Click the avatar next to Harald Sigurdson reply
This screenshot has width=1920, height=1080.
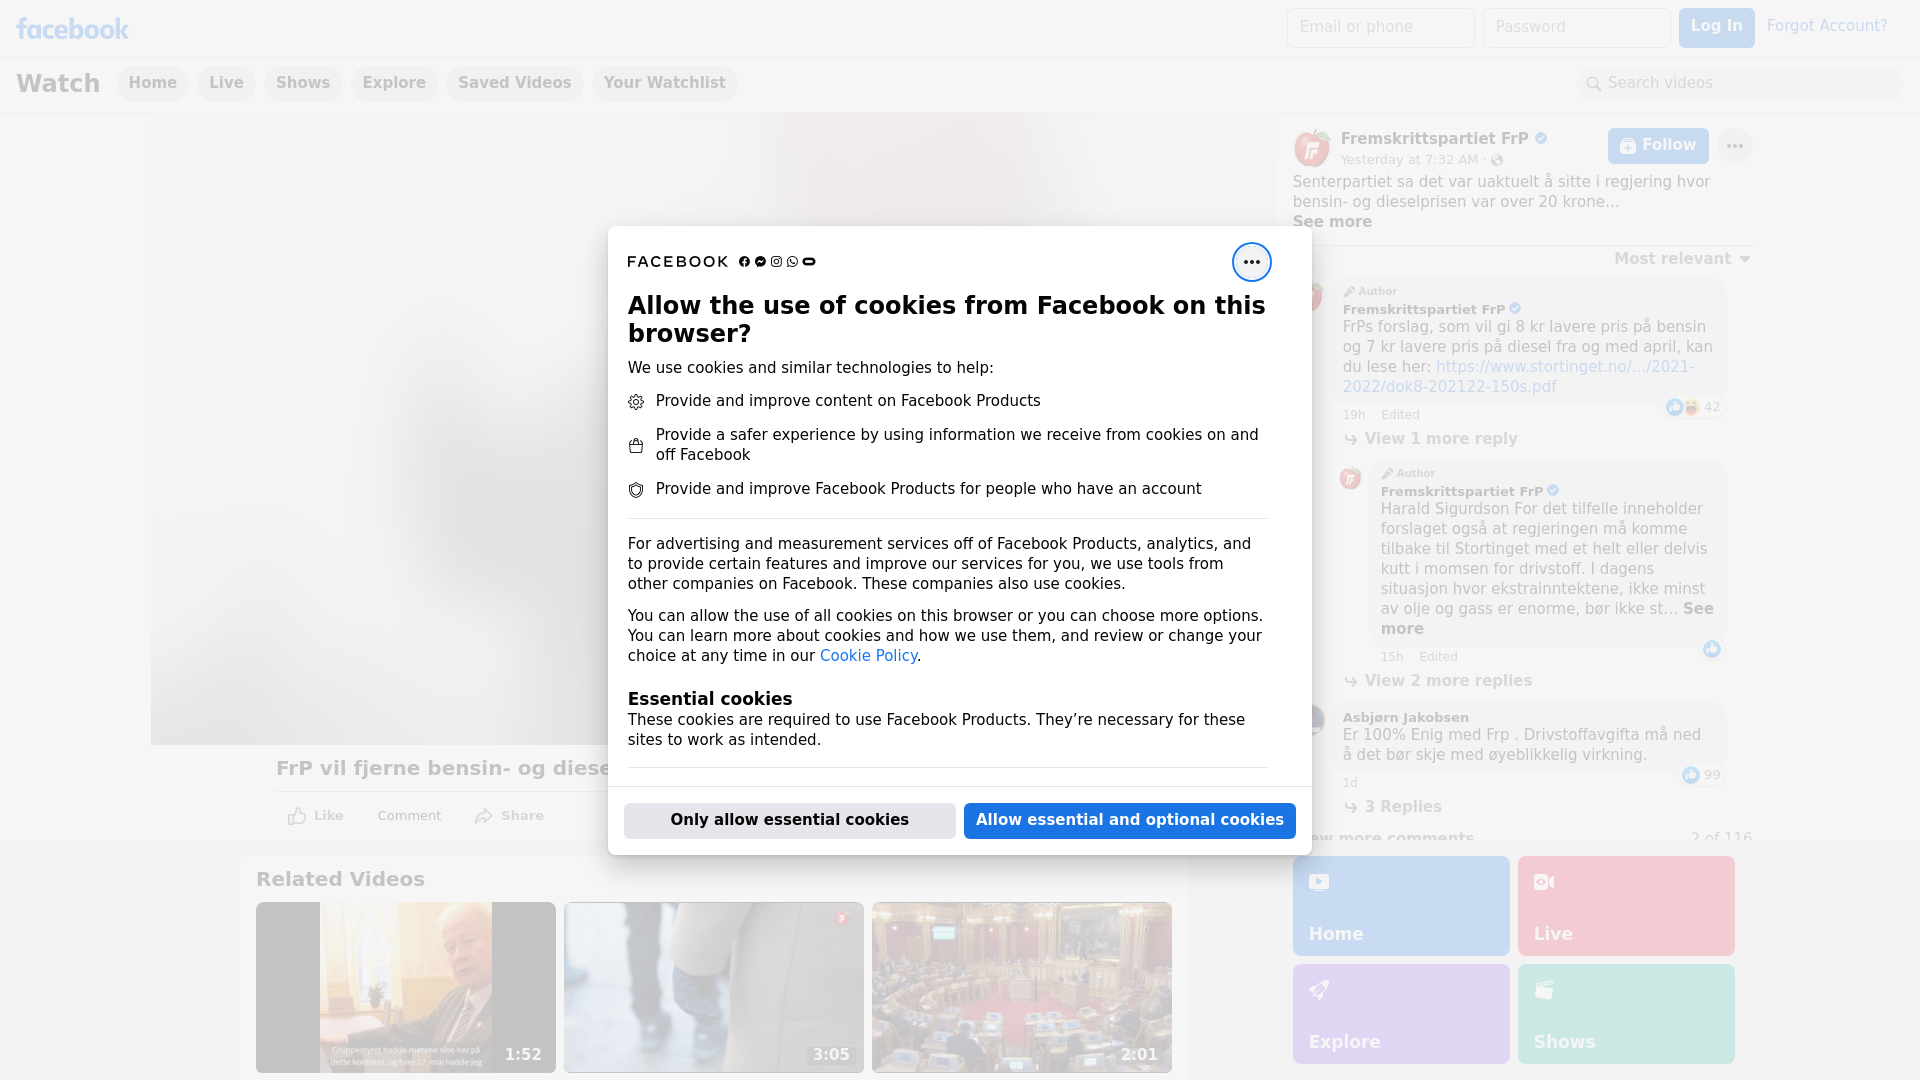click(1350, 478)
